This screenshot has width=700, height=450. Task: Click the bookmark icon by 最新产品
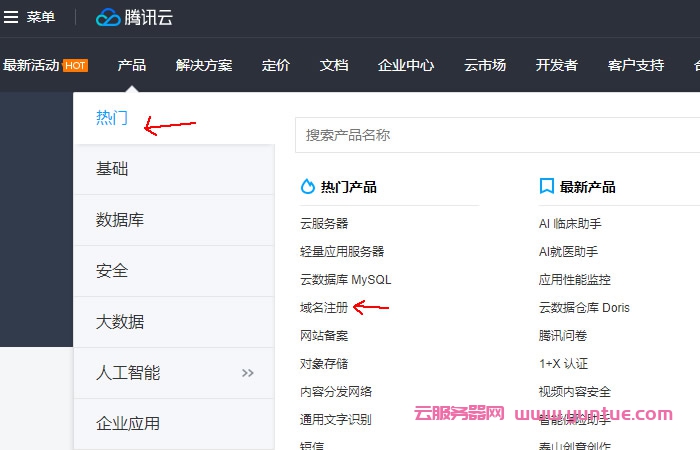[x=546, y=187]
